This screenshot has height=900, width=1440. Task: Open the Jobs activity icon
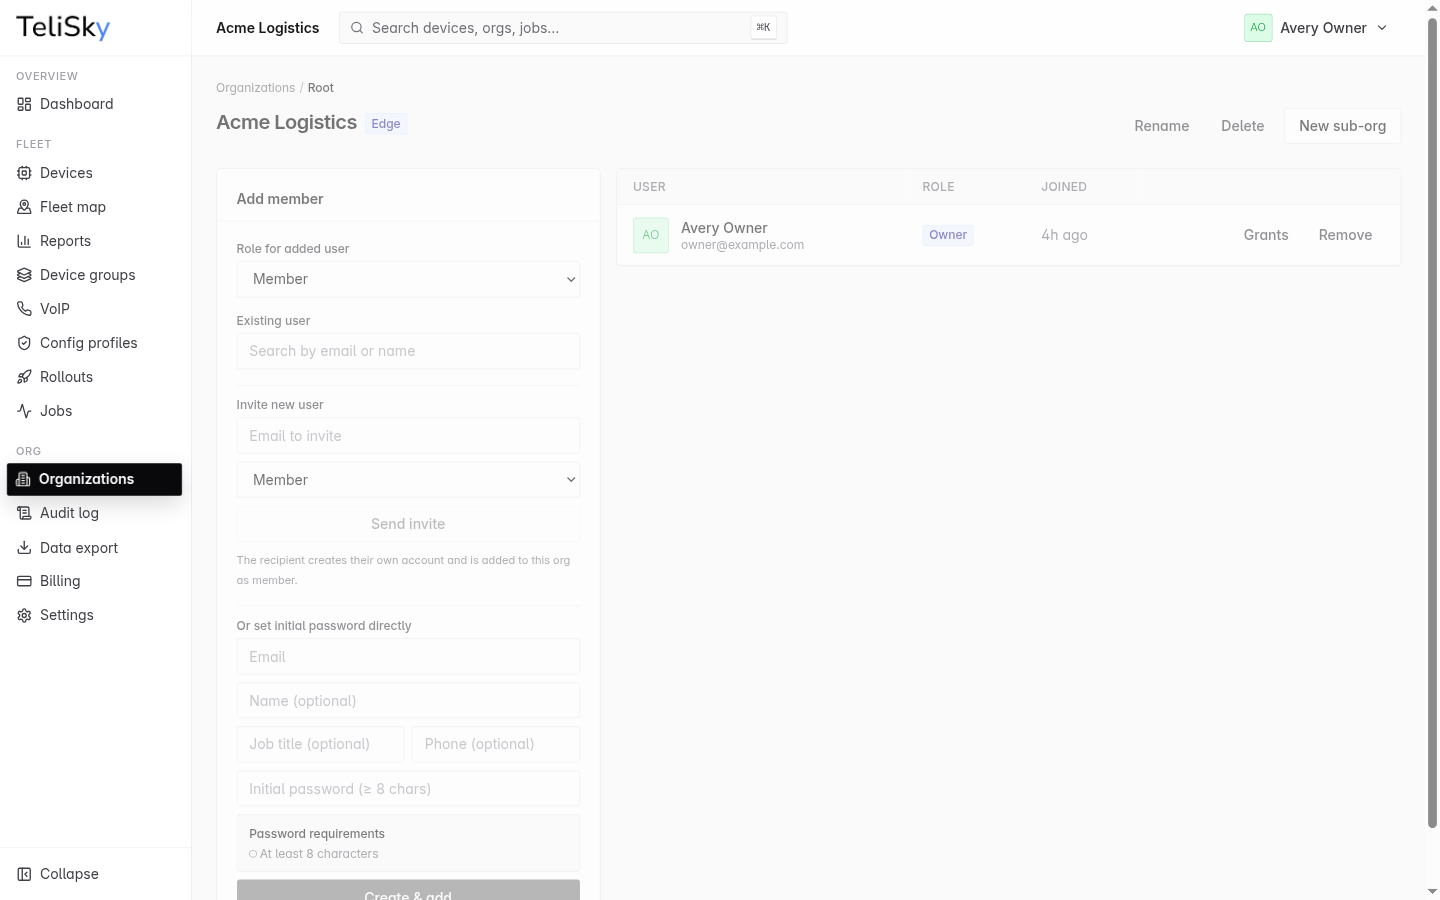click(x=24, y=411)
